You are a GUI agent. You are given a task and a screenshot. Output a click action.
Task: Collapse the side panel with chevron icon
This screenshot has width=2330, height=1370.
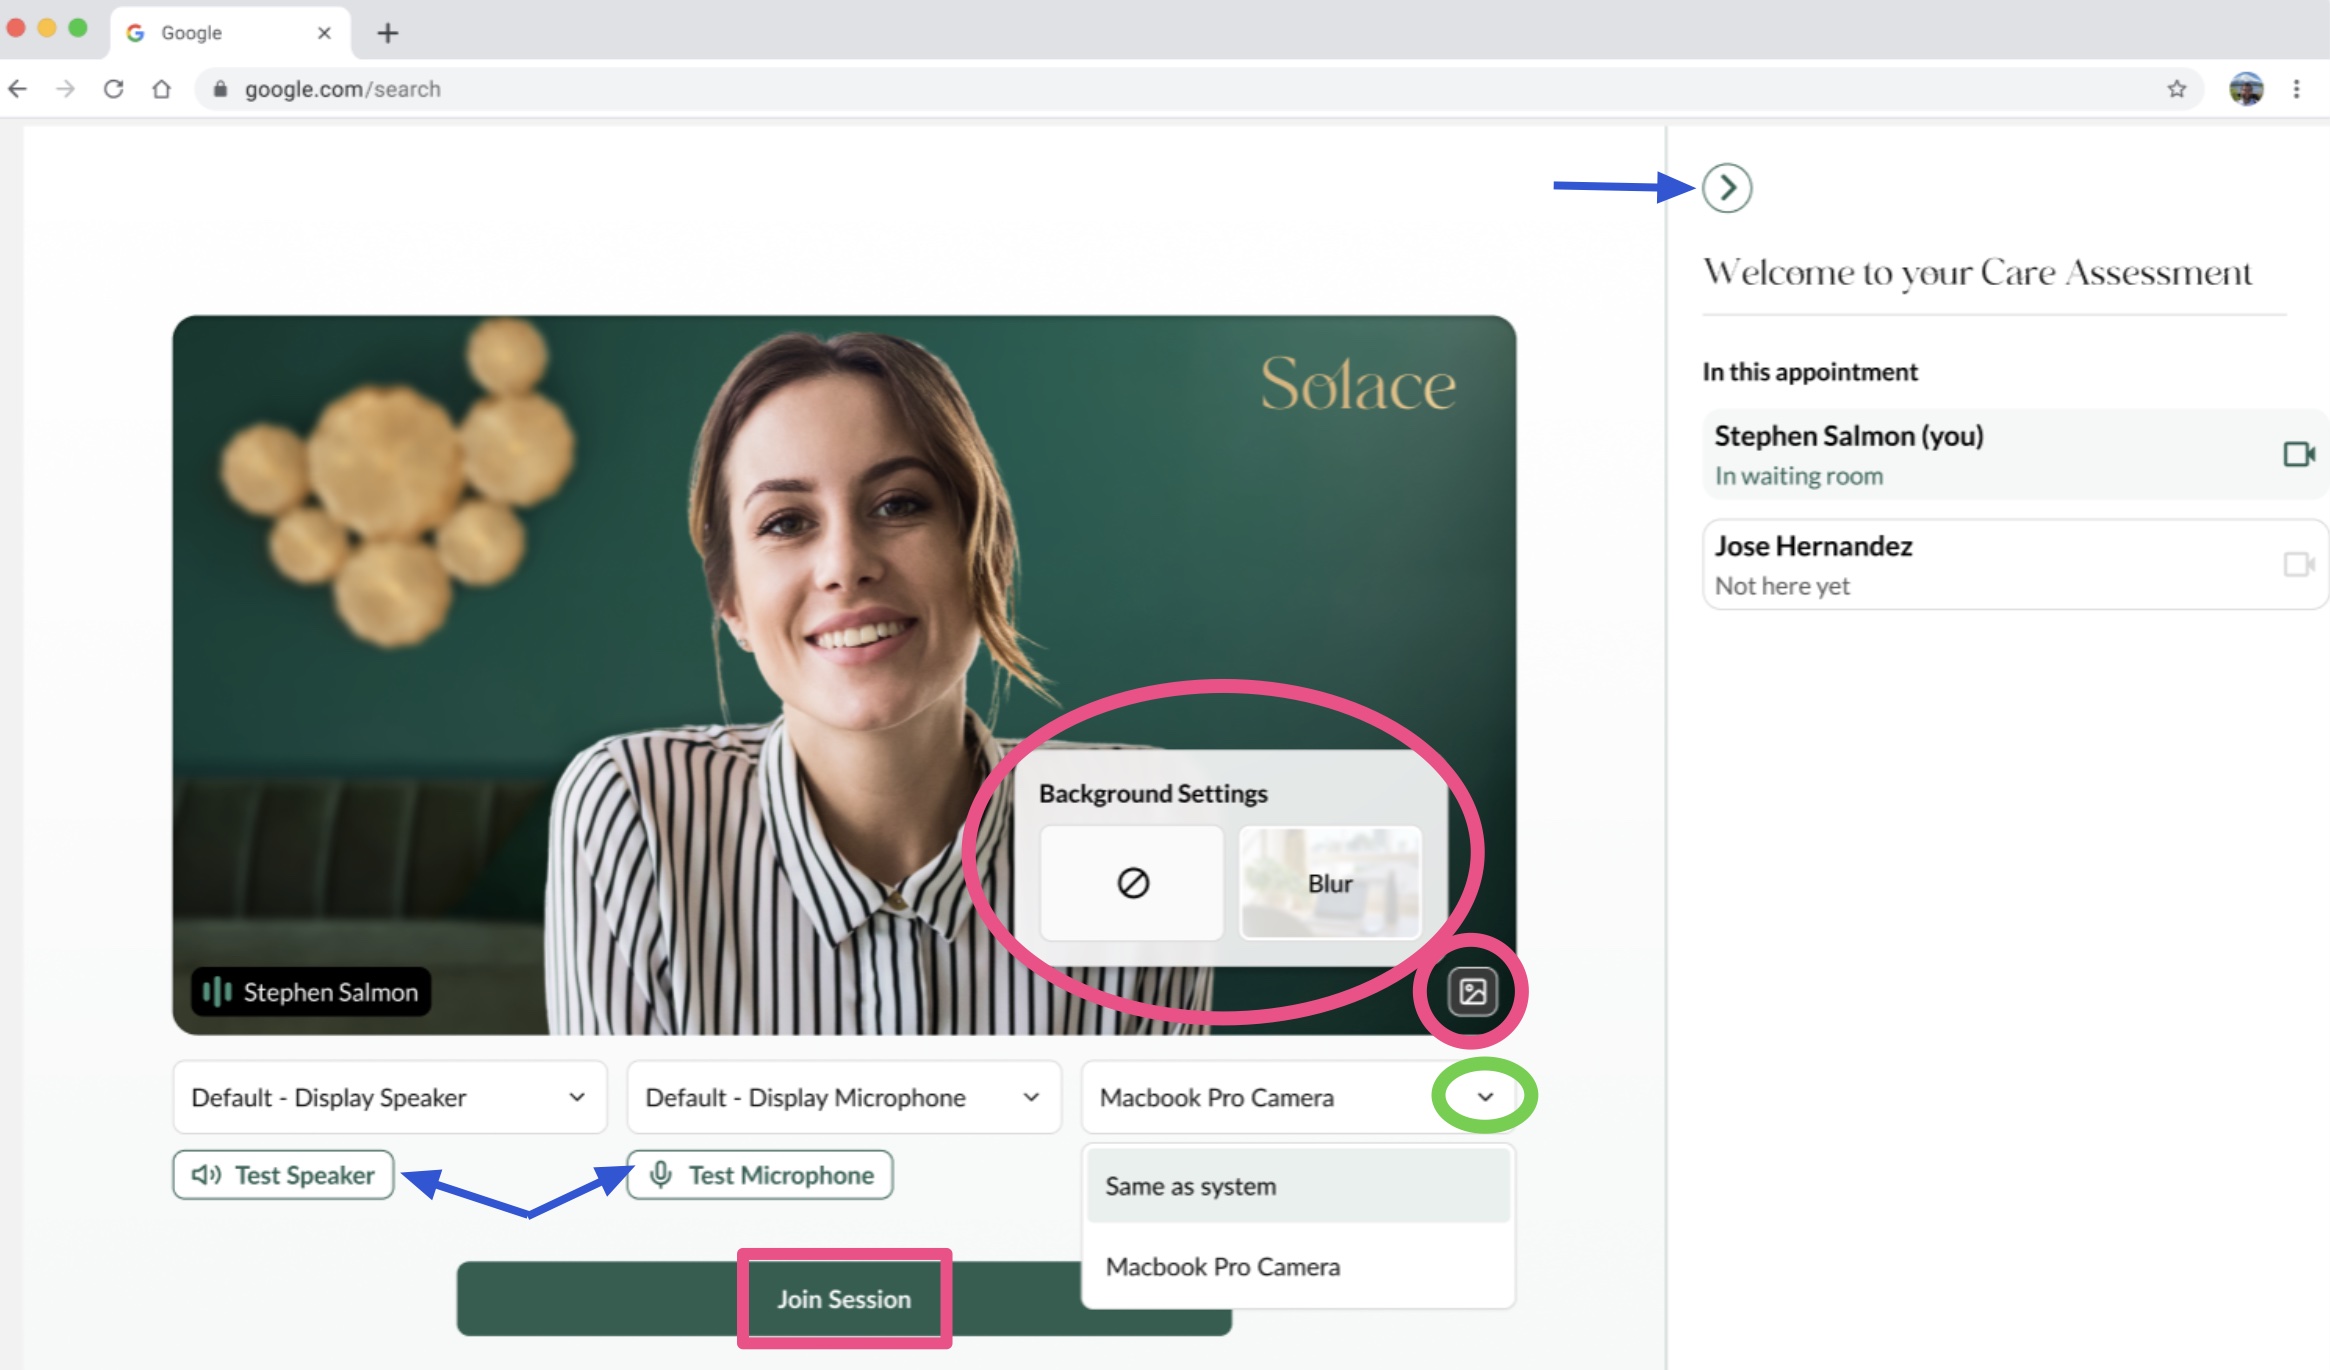click(1727, 188)
